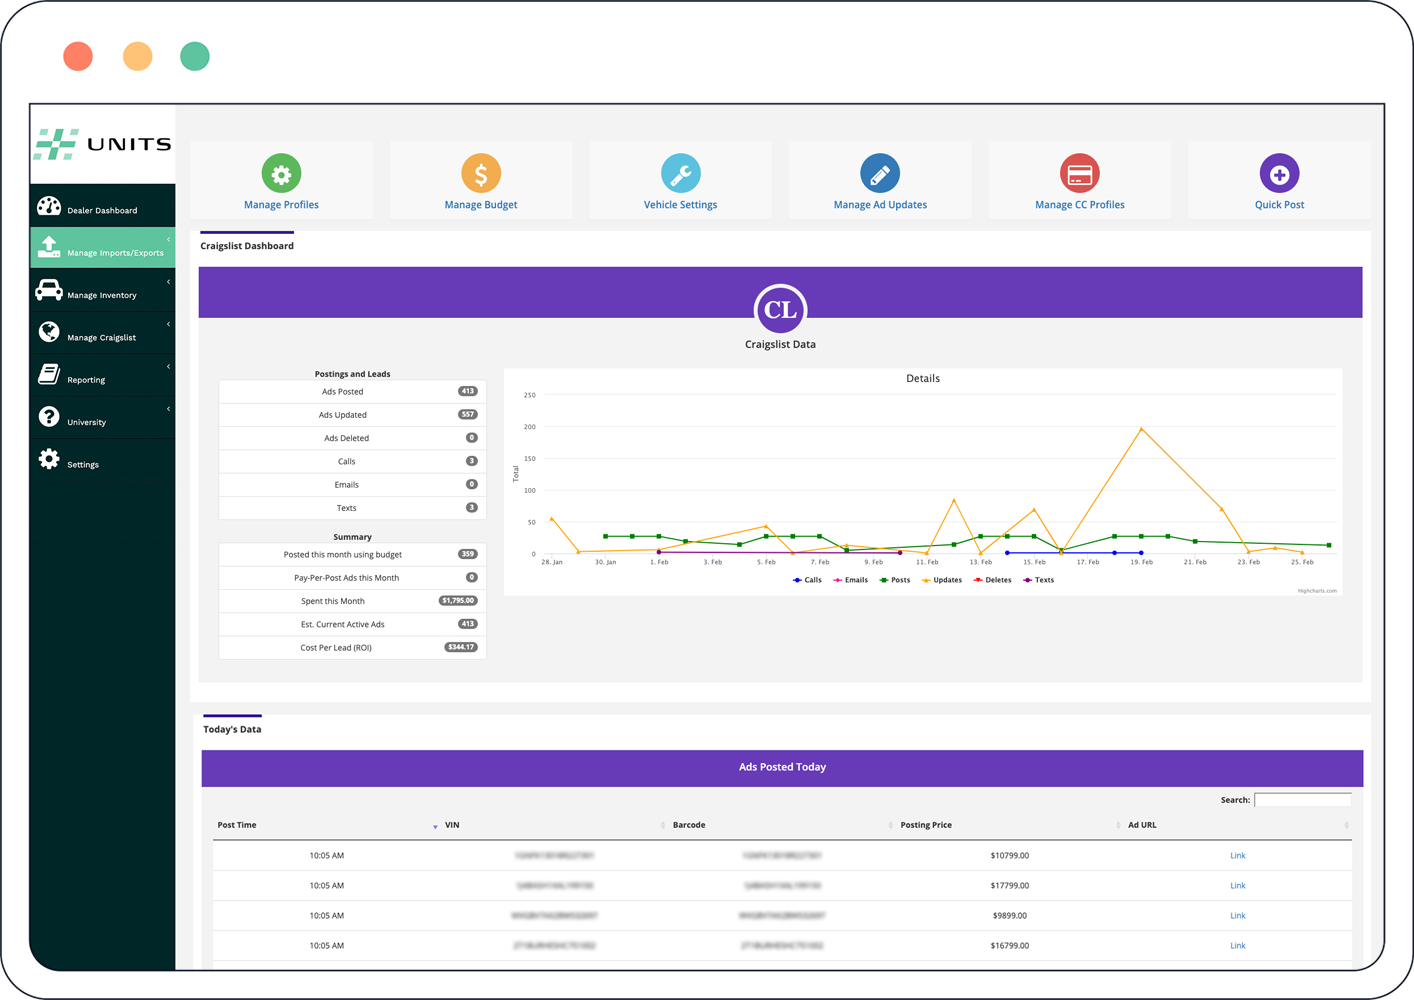Click the Settings gear sidebar icon
The width and height of the screenshot is (1414, 1000).
(49, 459)
